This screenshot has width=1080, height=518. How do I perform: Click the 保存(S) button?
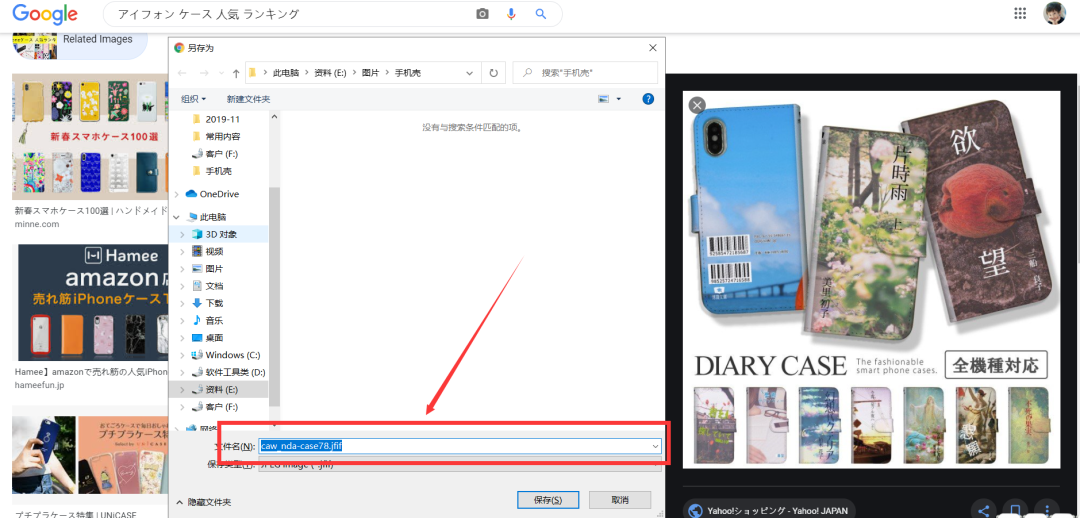pyautogui.click(x=548, y=500)
